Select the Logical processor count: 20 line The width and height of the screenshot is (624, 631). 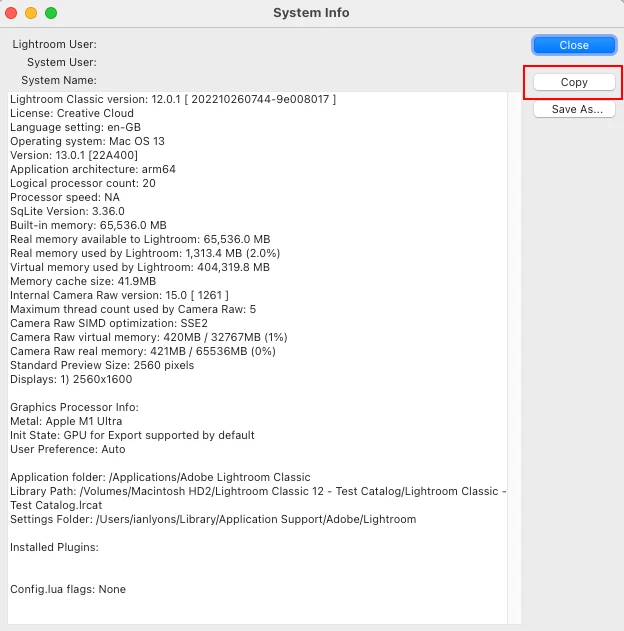coord(82,183)
